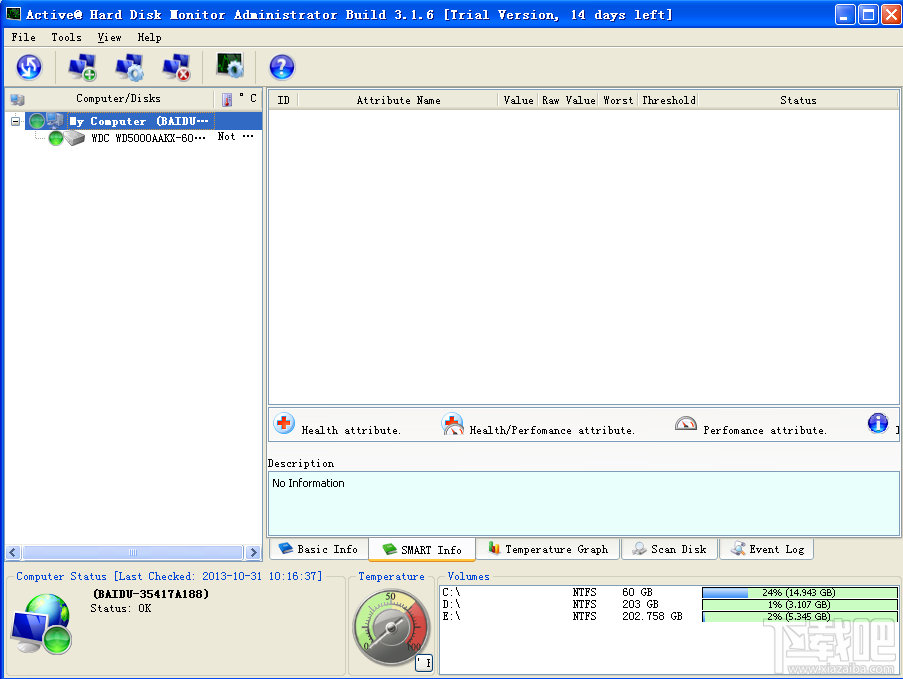Click the right arrow of the disk list scrollbar
903x679 pixels.
[254, 552]
